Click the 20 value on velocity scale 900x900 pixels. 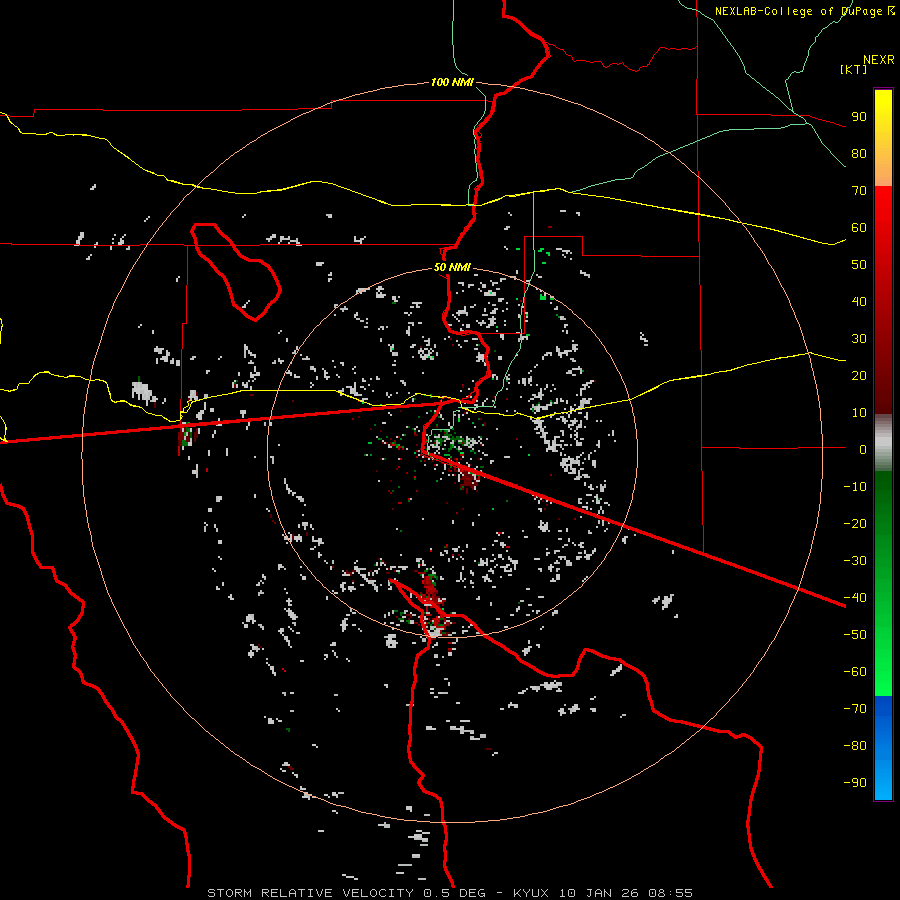click(859, 375)
